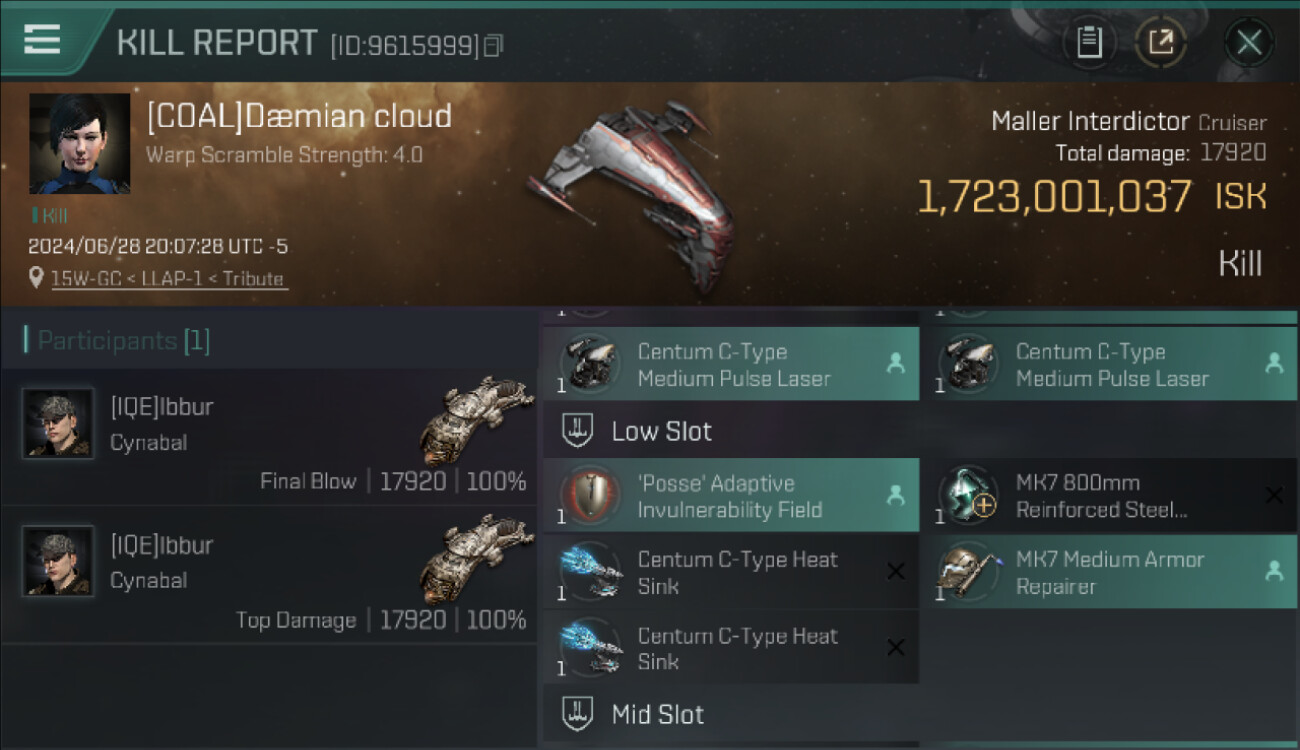The width and height of the screenshot is (1300, 750).
Task: Click the X on second Heat Sink row
Action: click(896, 648)
